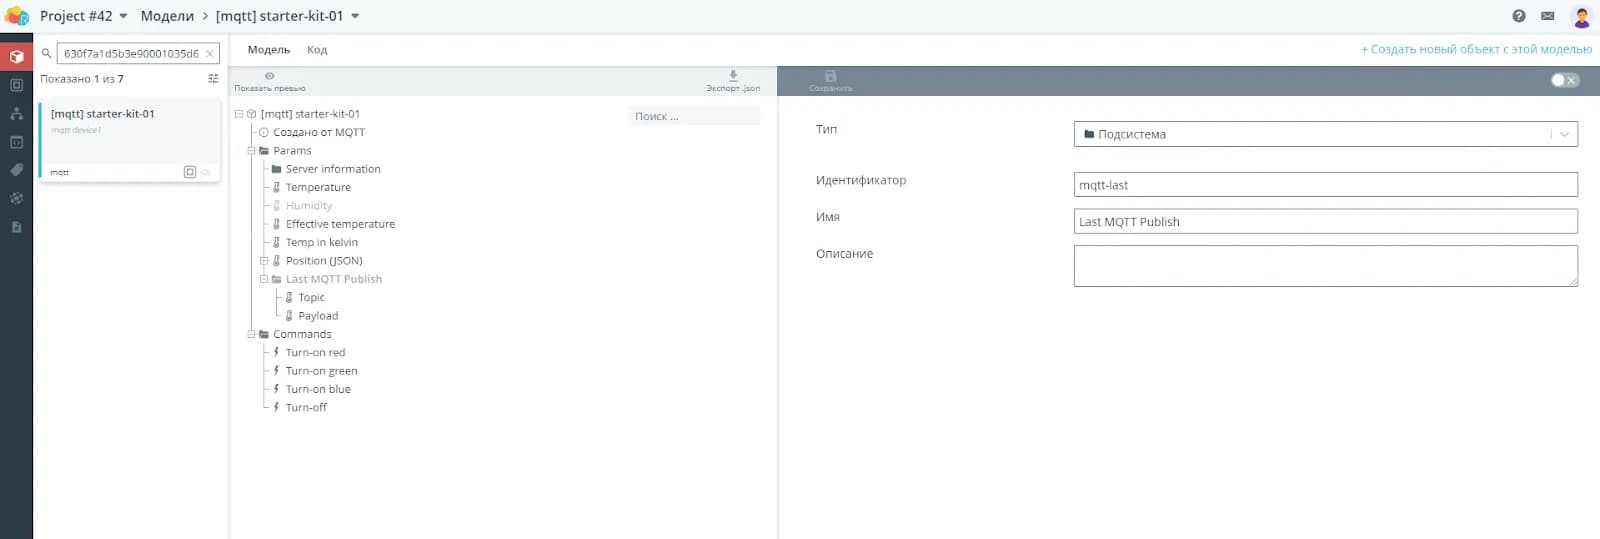This screenshot has height=539, width=1600.
Task: Collapse the Params folder in the tree
Action: pyautogui.click(x=251, y=151)
